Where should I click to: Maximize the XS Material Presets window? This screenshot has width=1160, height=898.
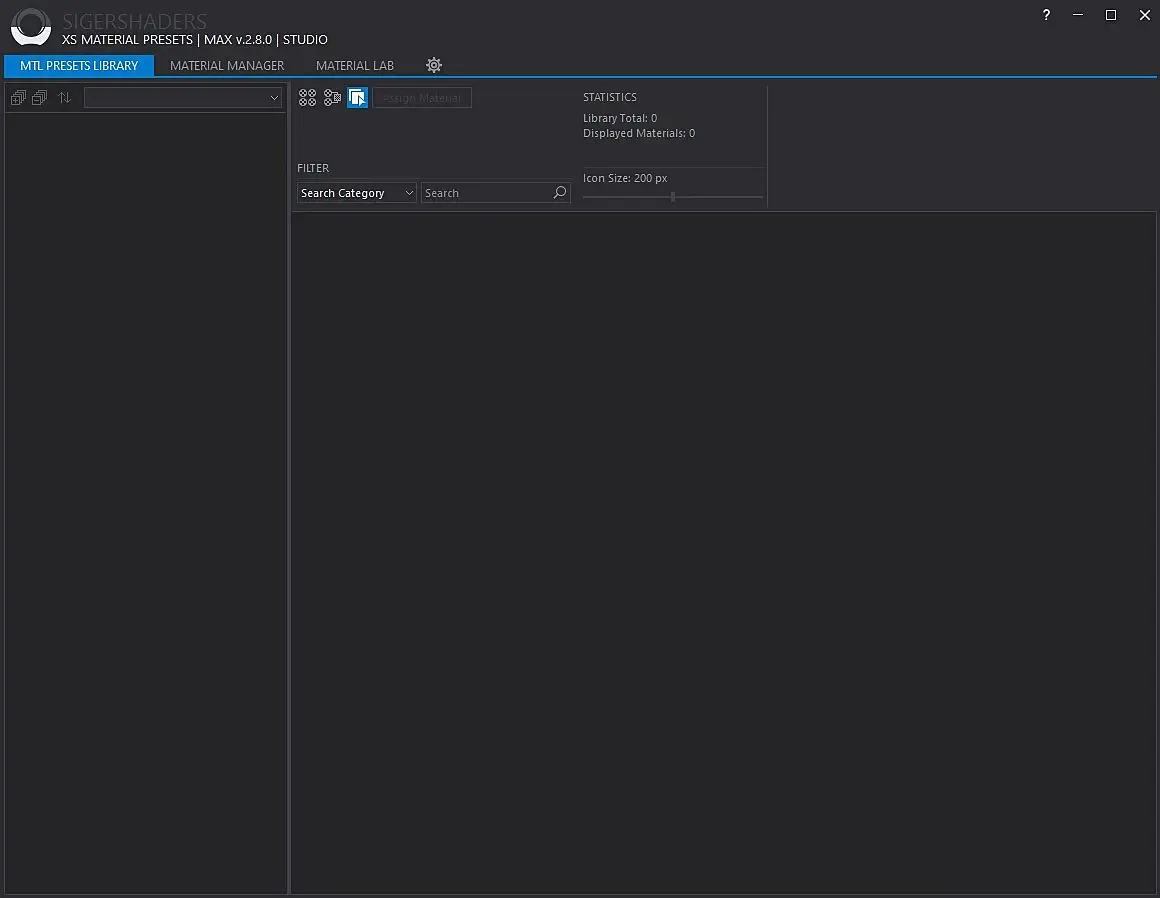click(x=1110, y=15)
